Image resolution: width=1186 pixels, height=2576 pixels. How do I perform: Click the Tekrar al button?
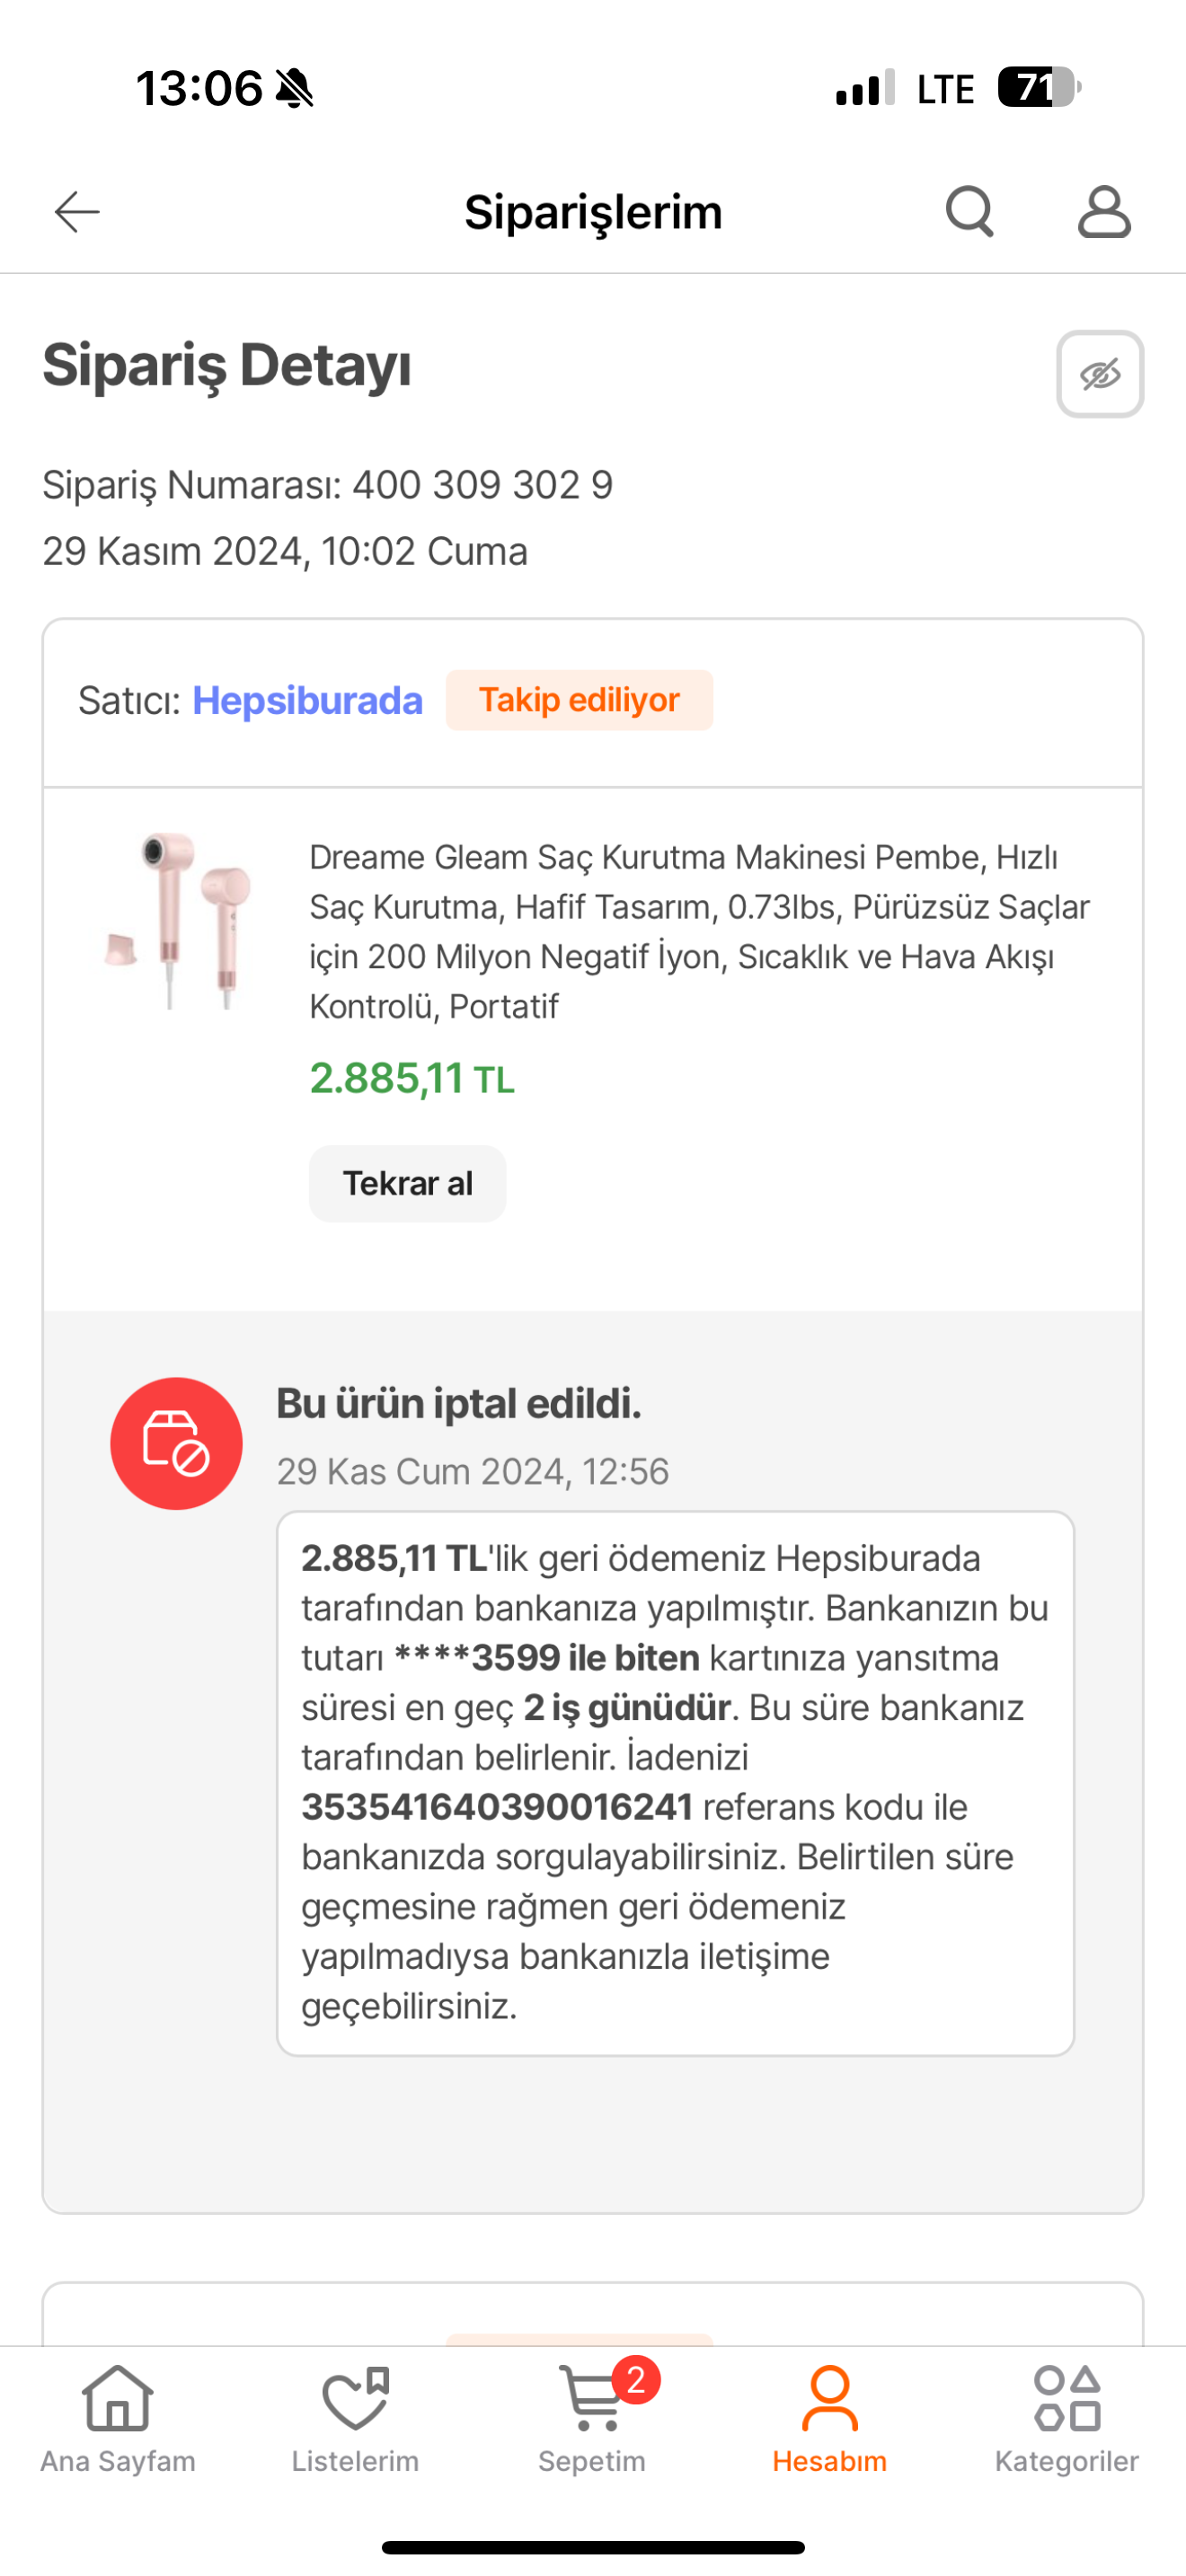point(407,1184)
